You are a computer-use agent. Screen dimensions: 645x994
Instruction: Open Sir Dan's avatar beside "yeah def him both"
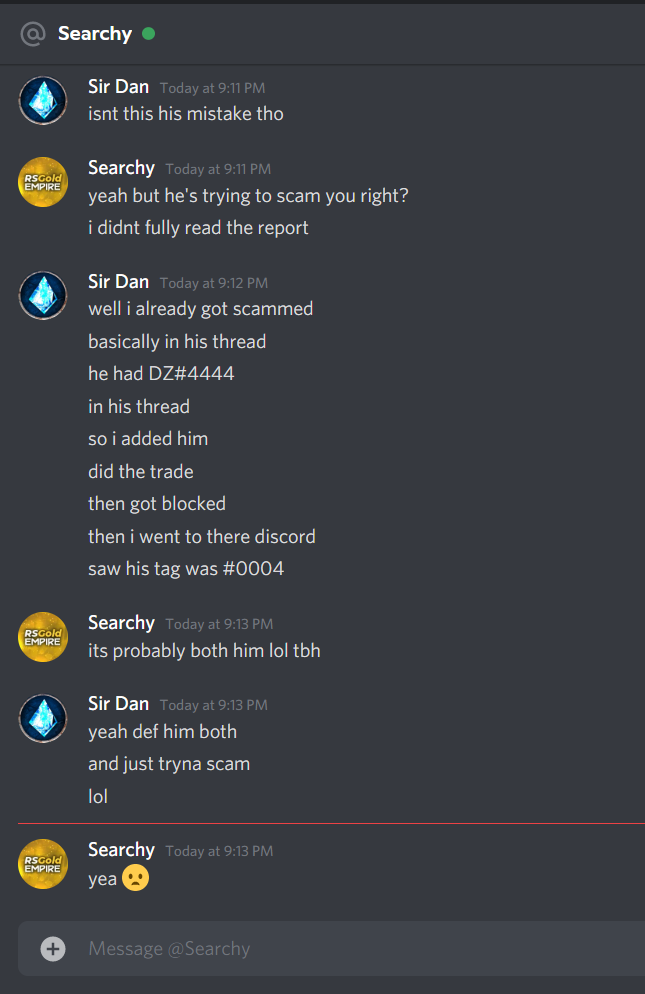click(x=43, y=718)
